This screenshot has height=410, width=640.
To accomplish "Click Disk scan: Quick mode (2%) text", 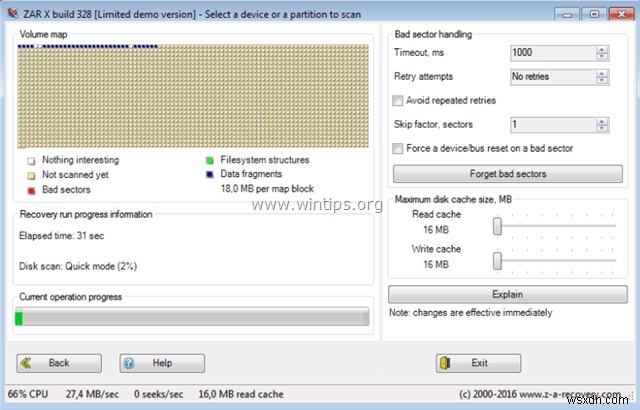I will pos(78,266).
